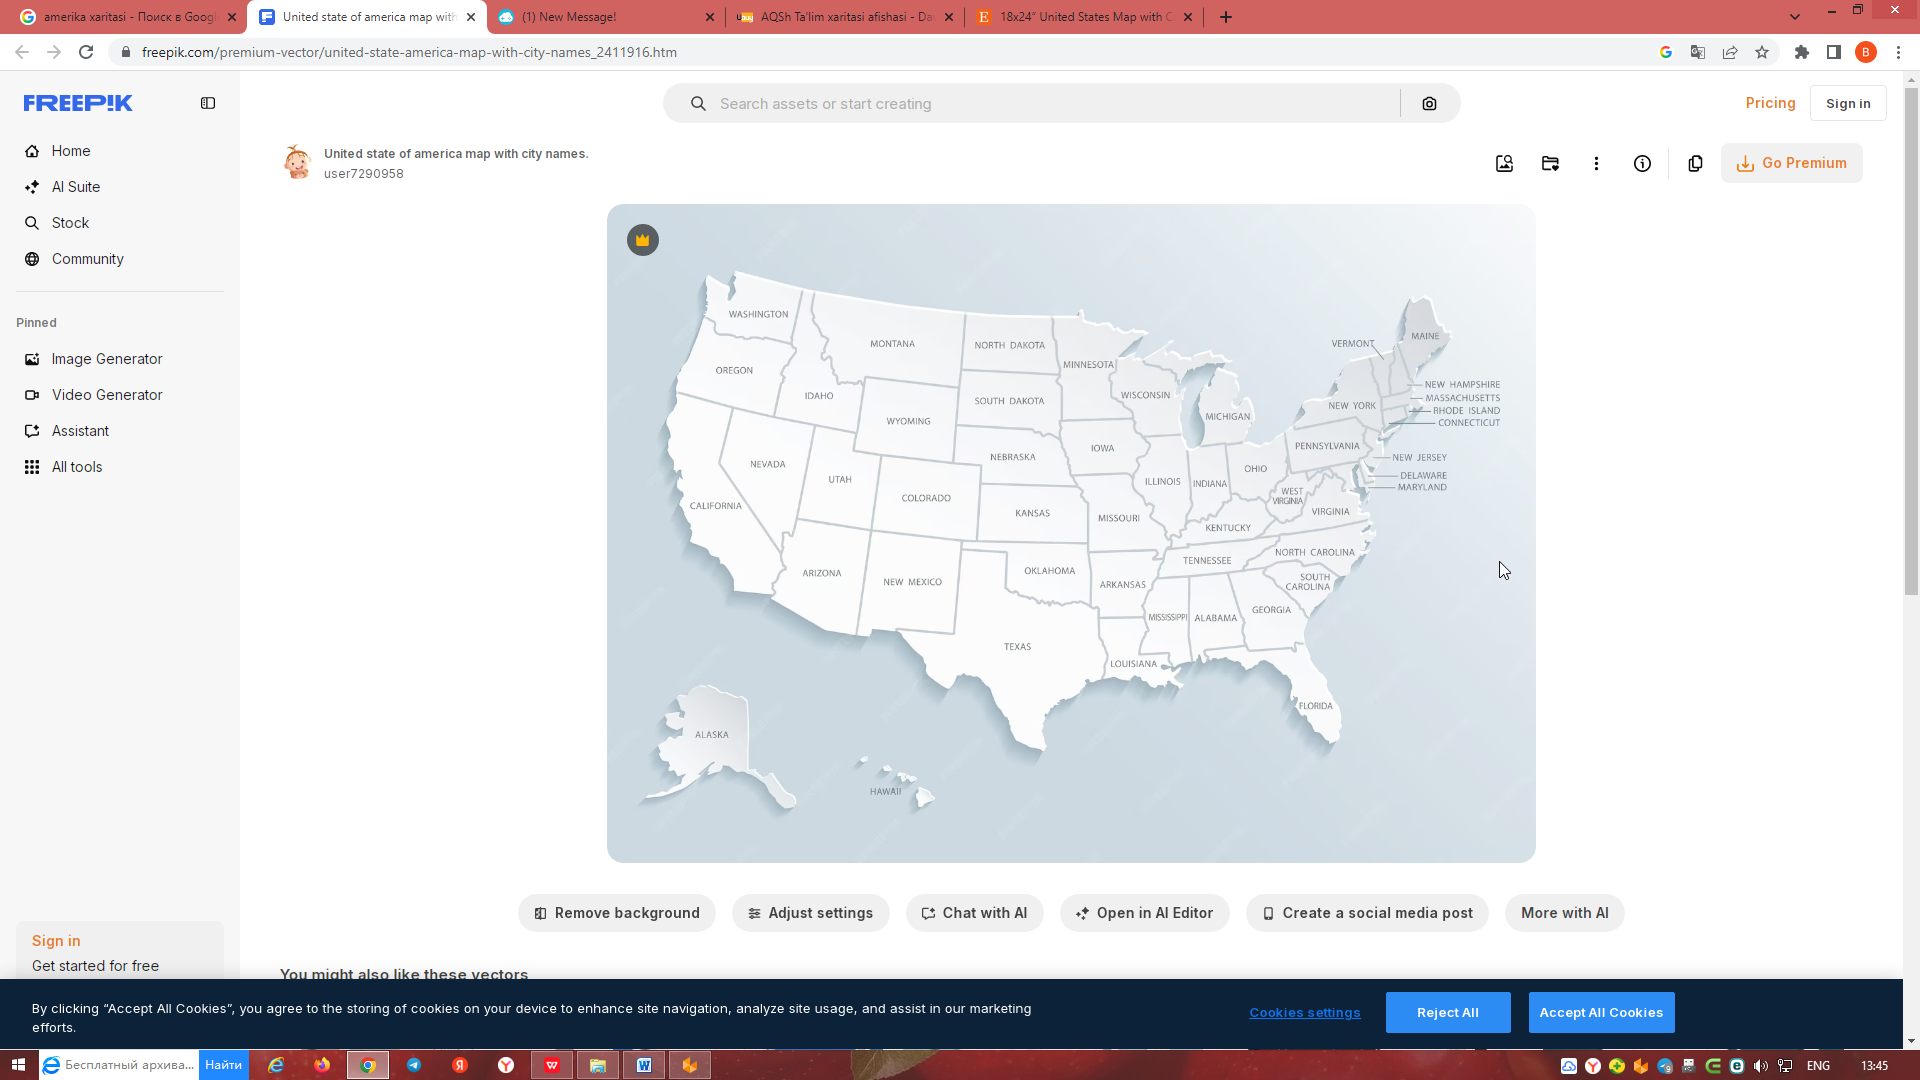Open the three-dot more options menu
The height and width of the screenshot is (1080, 1920).
coord(1596,164)
